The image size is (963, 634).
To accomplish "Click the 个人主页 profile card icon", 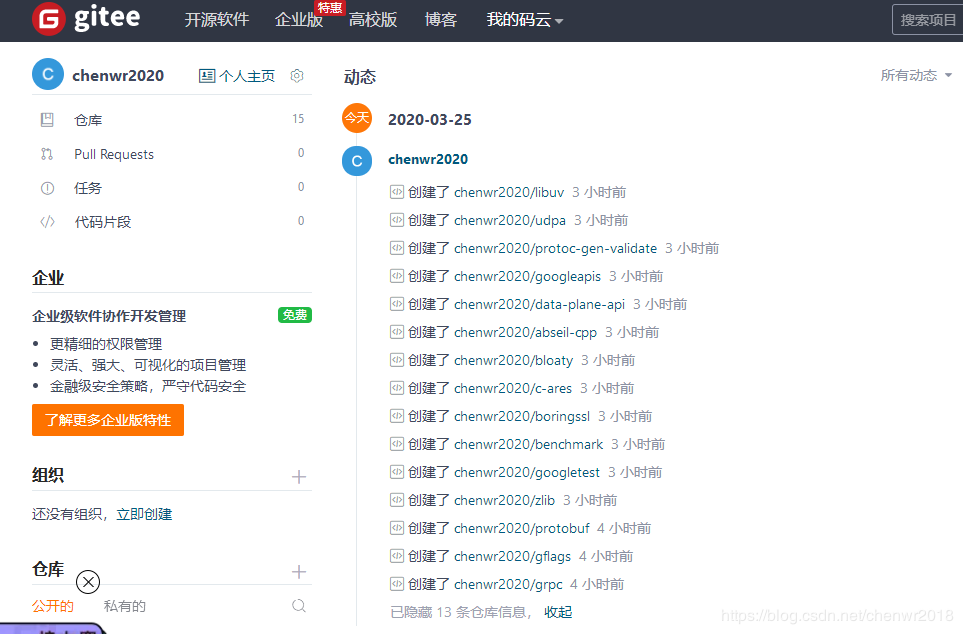I will point(207,76).
